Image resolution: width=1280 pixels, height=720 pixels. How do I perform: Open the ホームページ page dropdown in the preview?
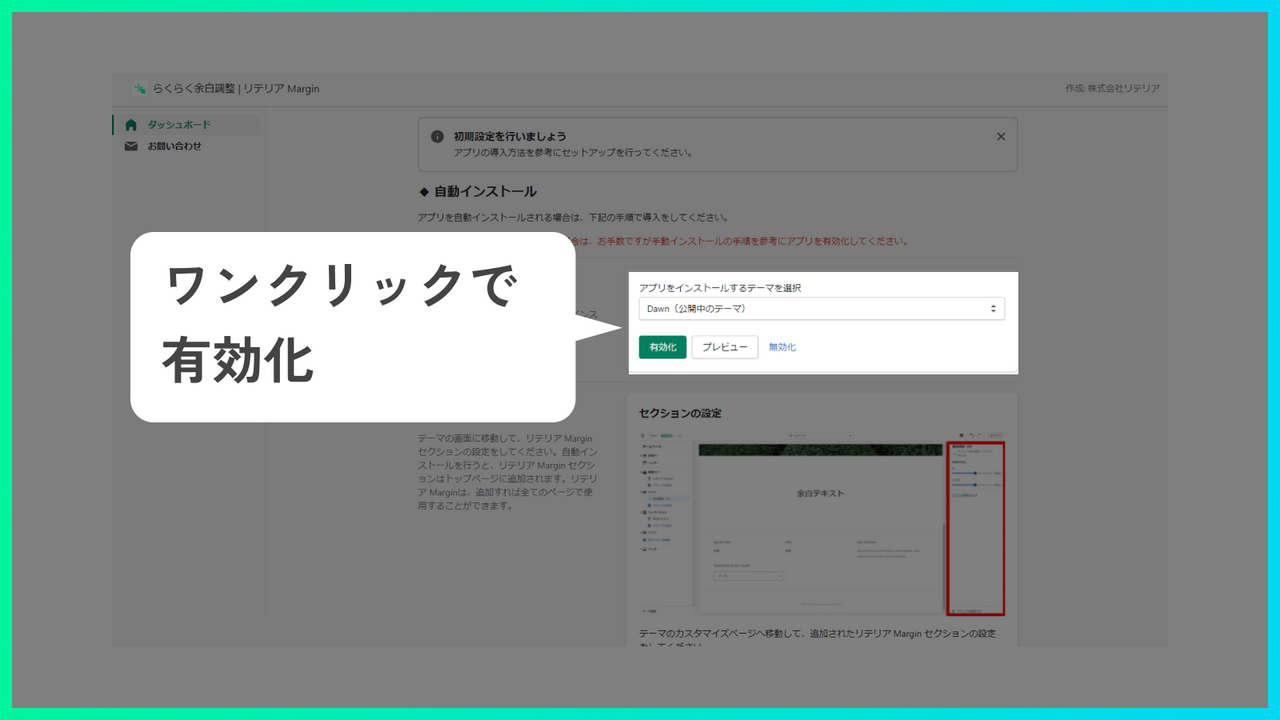click(x=820, y=435)
